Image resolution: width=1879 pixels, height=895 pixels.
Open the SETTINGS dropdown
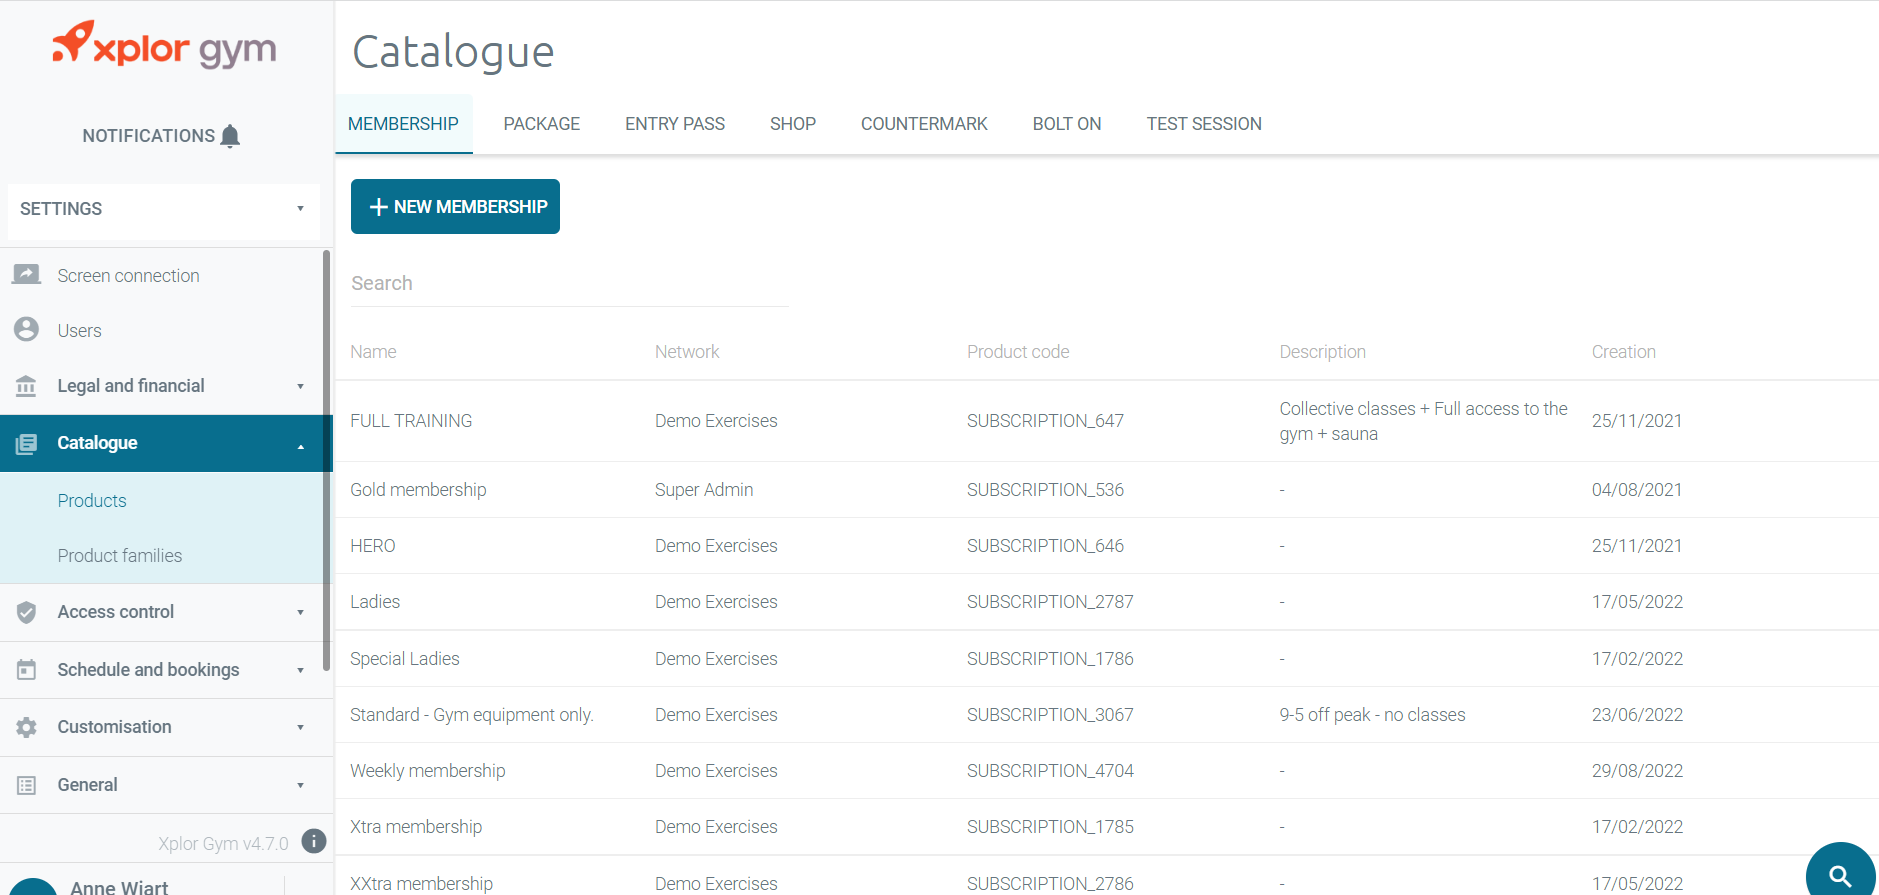(163, 209)
